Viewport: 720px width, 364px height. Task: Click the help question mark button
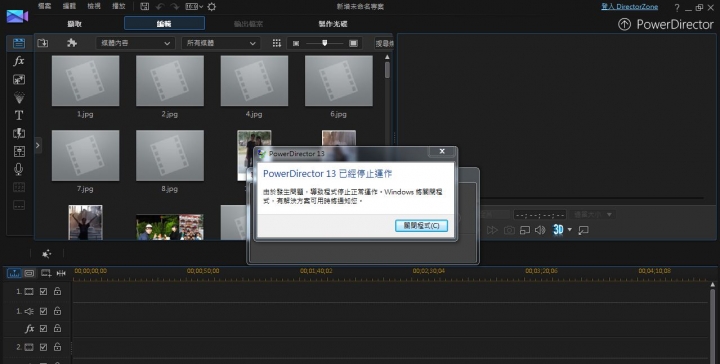coord(677,7)
